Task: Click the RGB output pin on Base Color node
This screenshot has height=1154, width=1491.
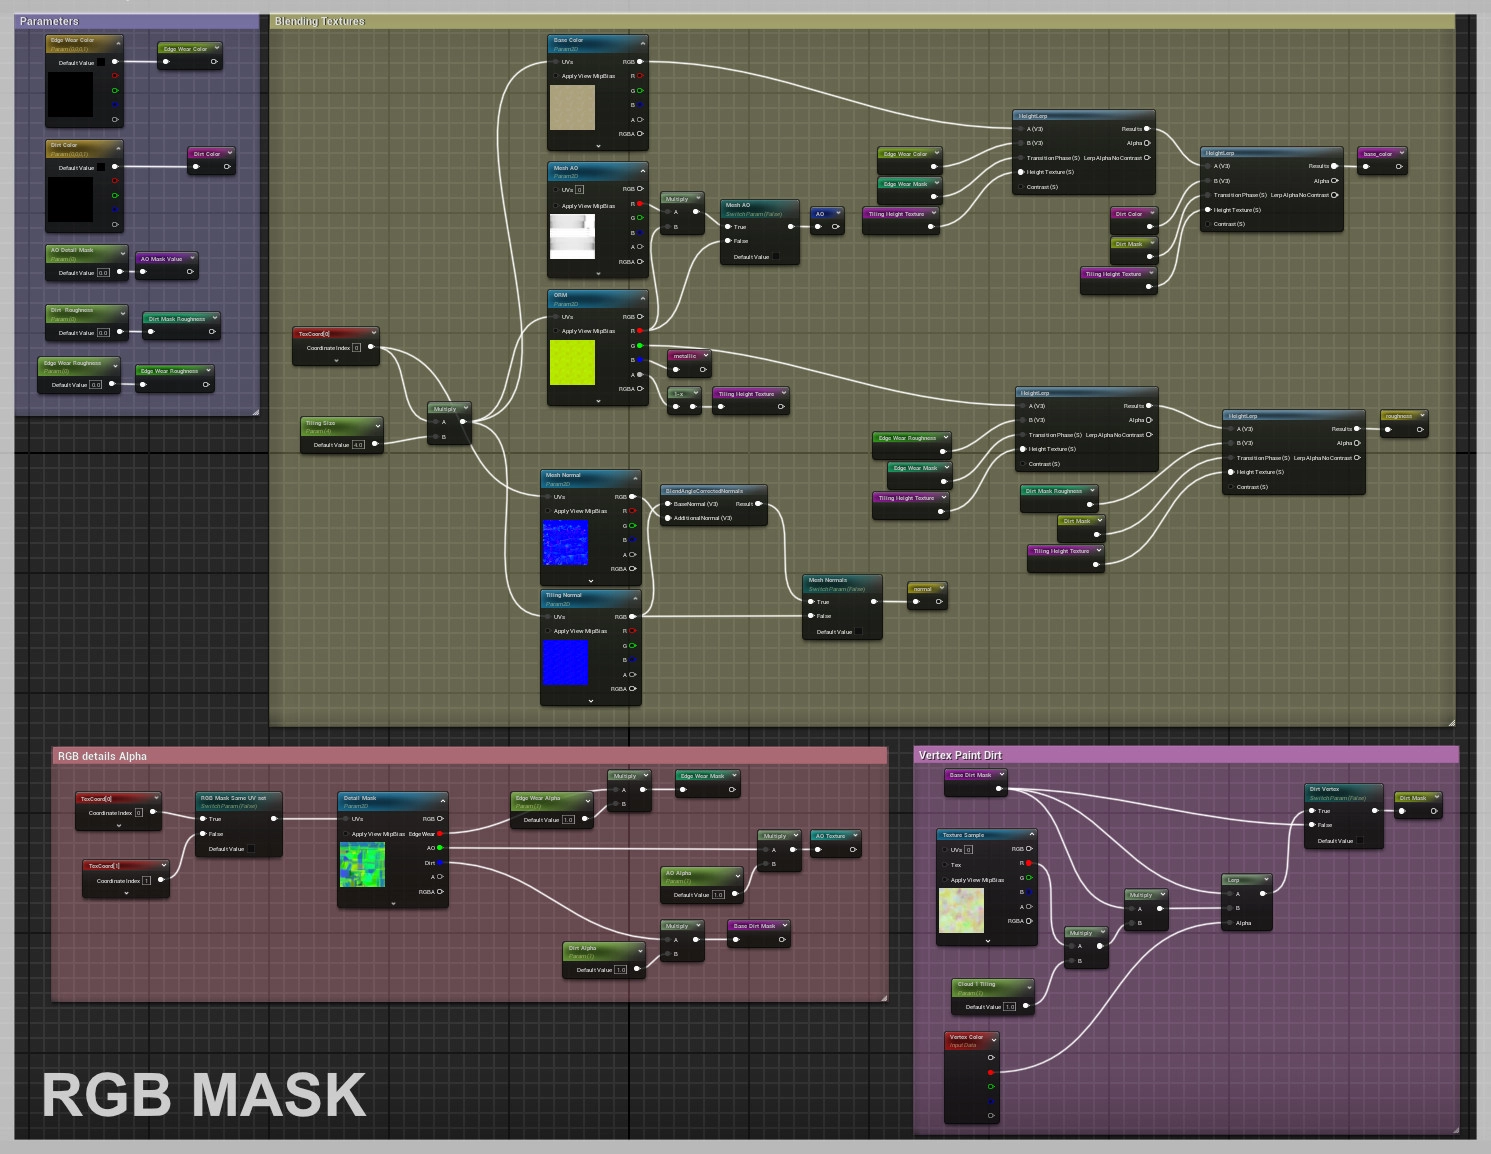Action: 640,62
